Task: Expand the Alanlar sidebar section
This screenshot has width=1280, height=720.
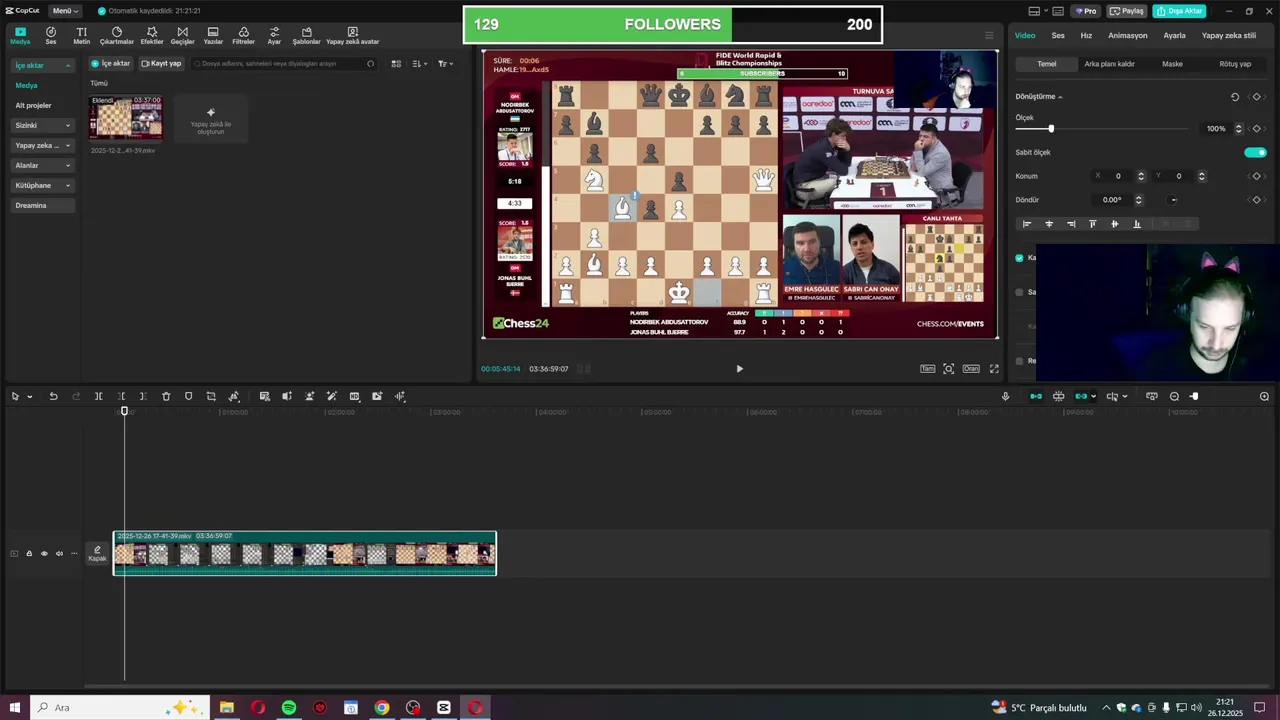Action: pyautogui.click(x=43, y=165)
